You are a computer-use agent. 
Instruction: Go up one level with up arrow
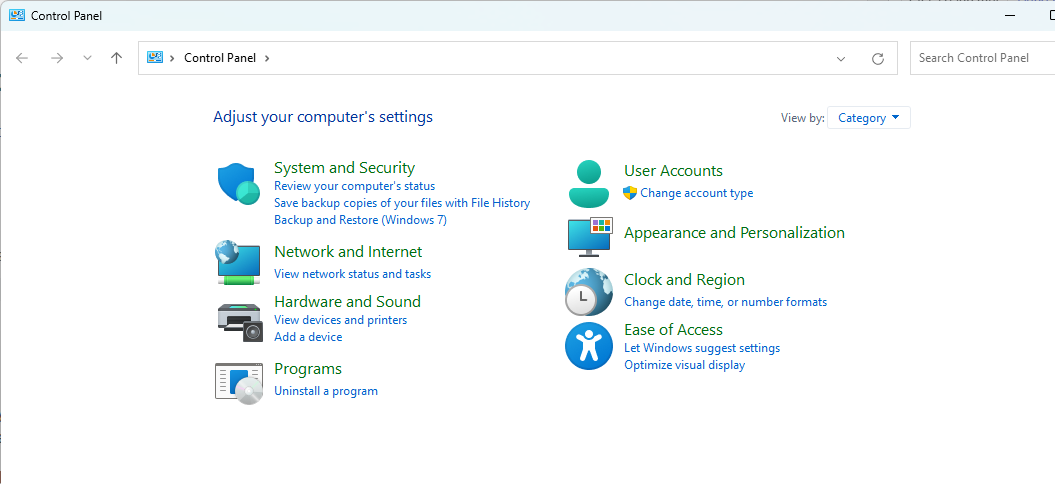116,58
